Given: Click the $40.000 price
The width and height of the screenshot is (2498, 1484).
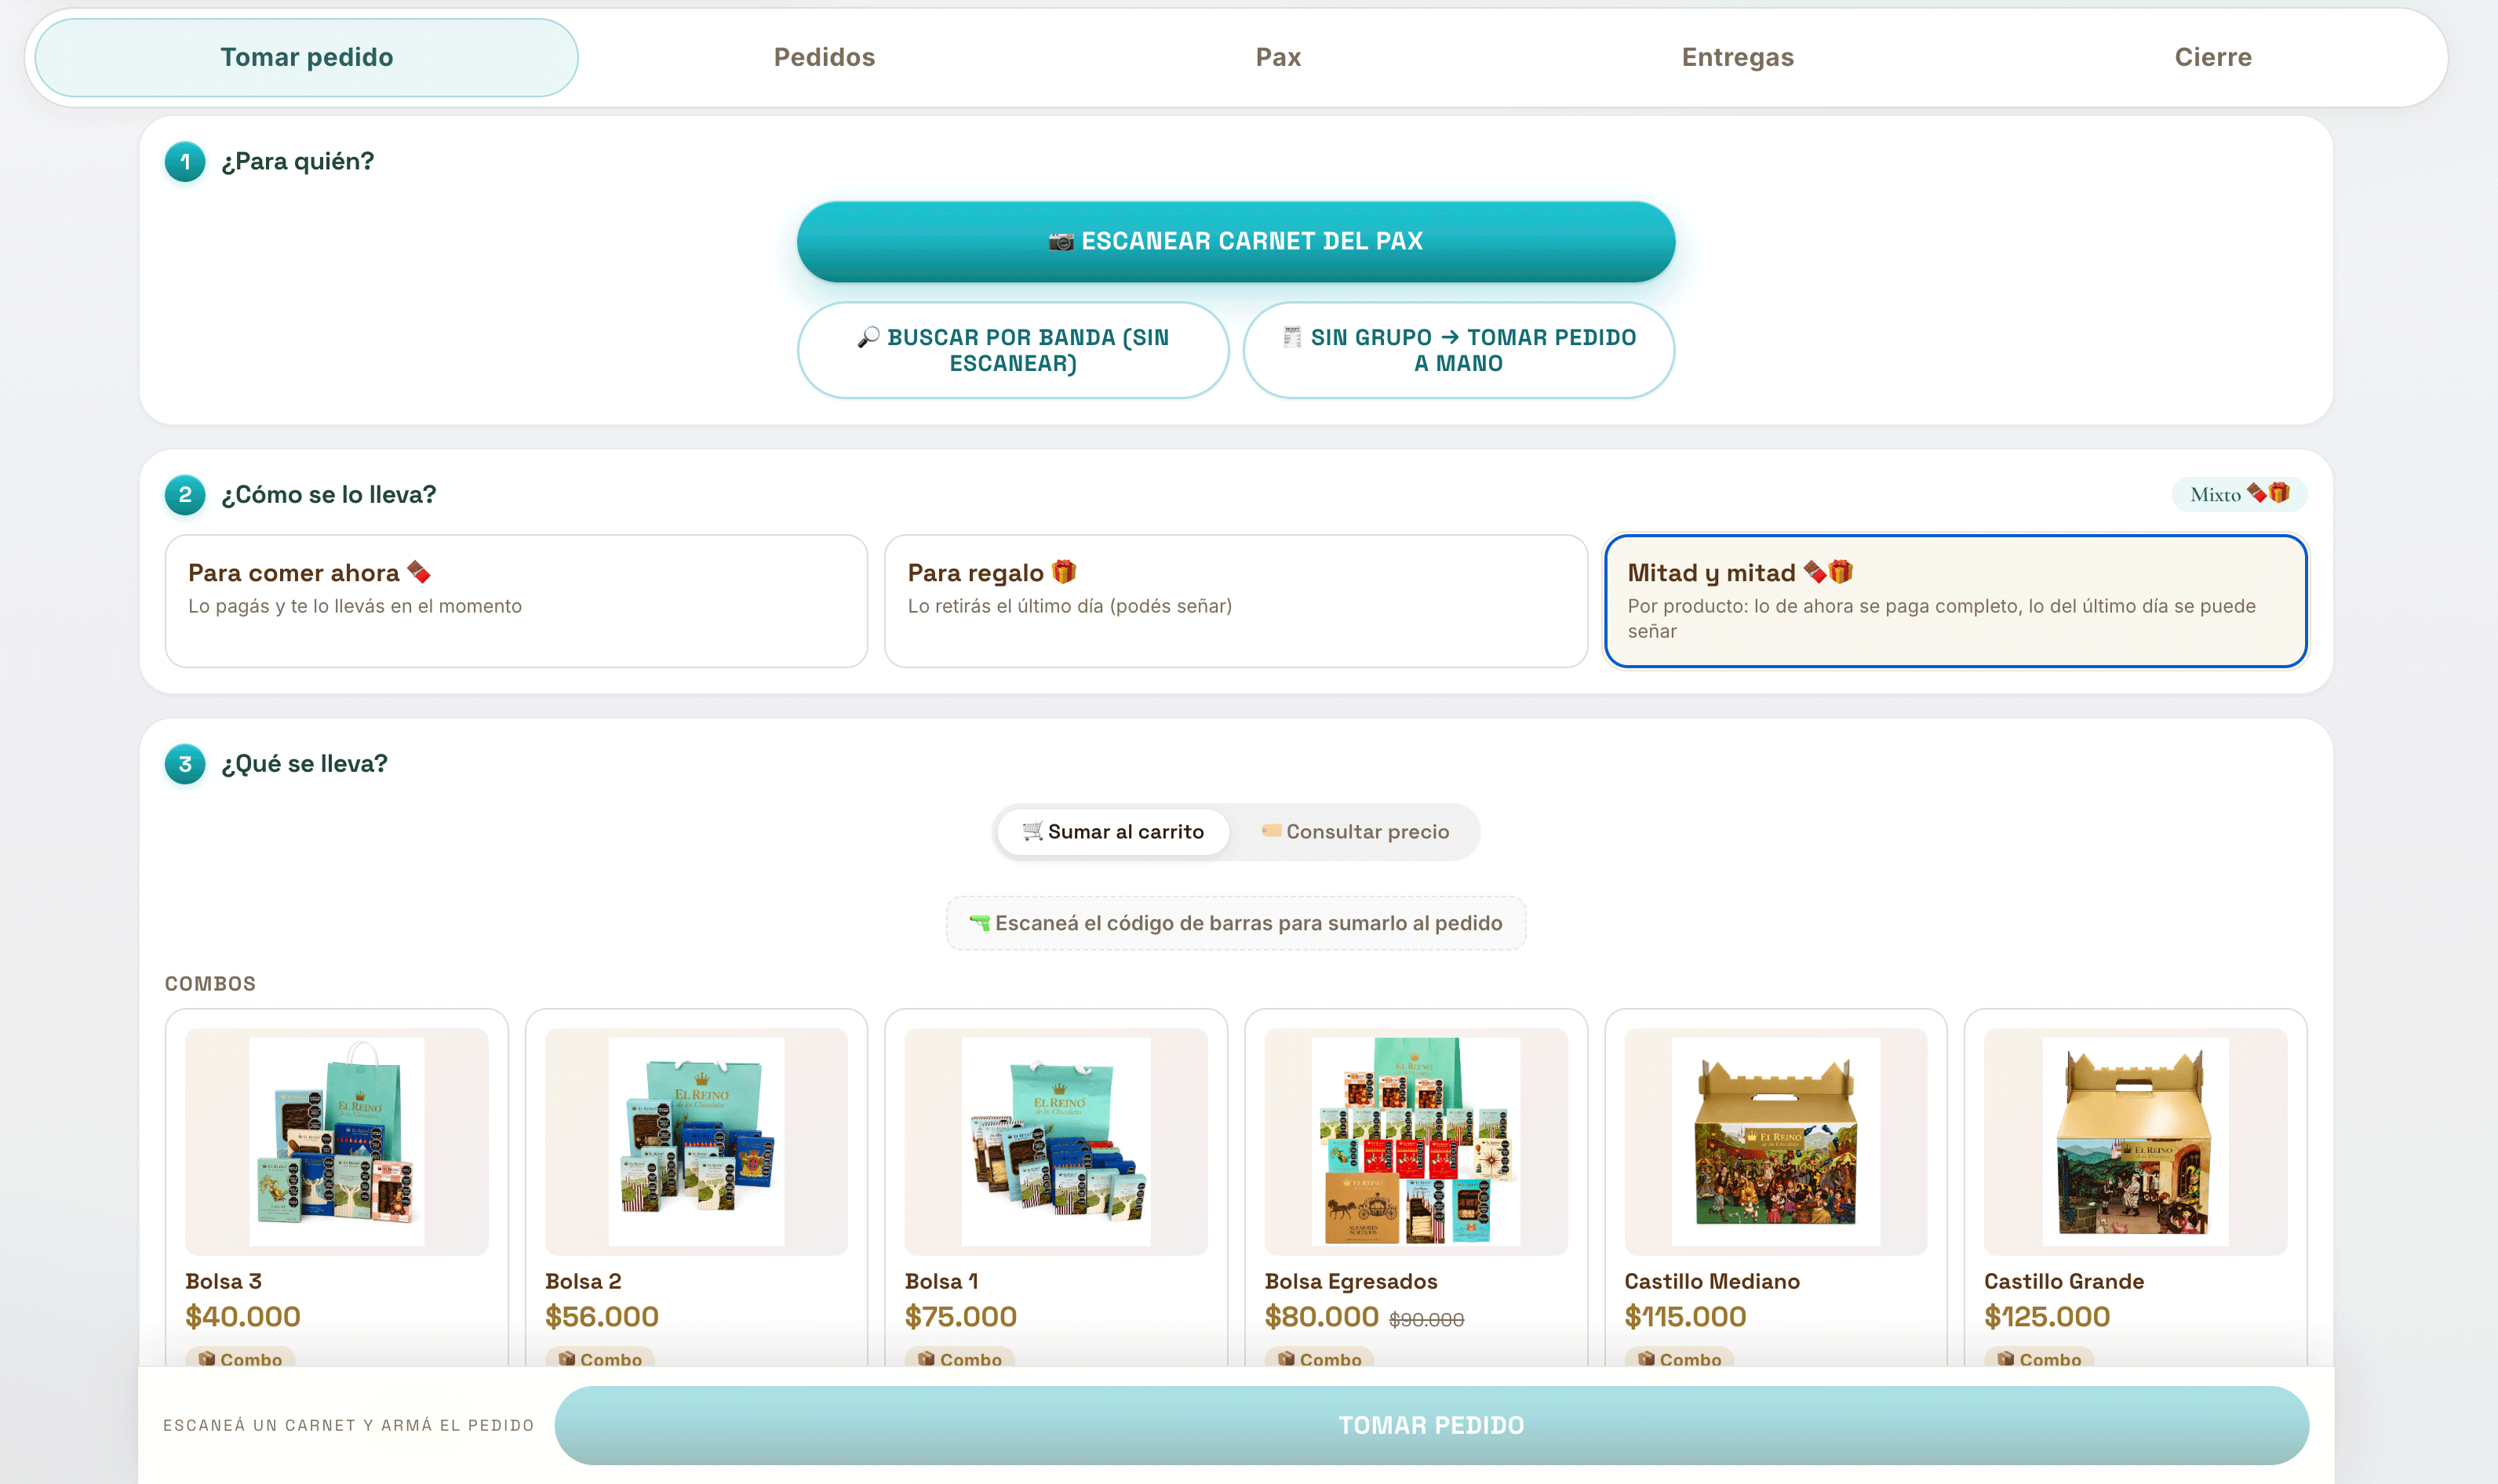Looking at the screenshot, I should [x=243, y=1317].
